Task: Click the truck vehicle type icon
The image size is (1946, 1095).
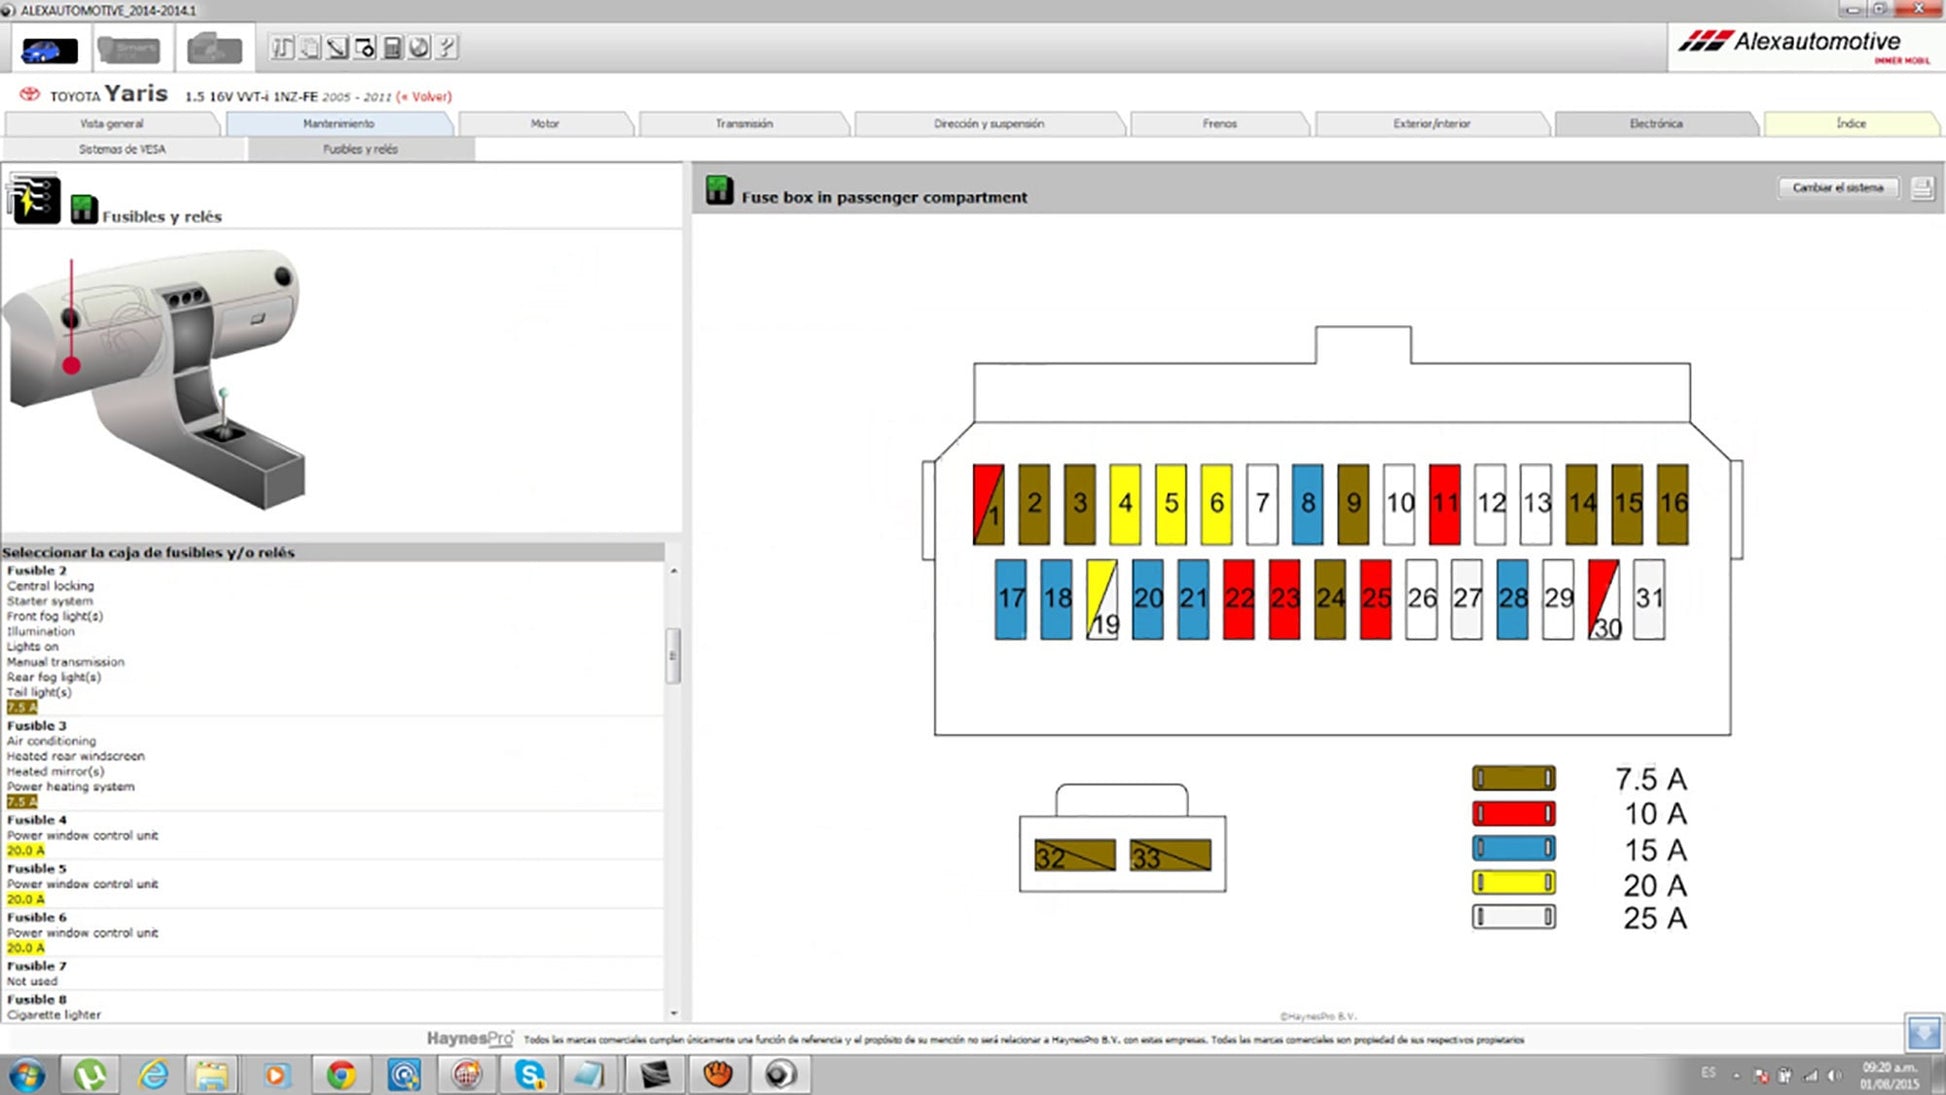Action: (214, 49)
